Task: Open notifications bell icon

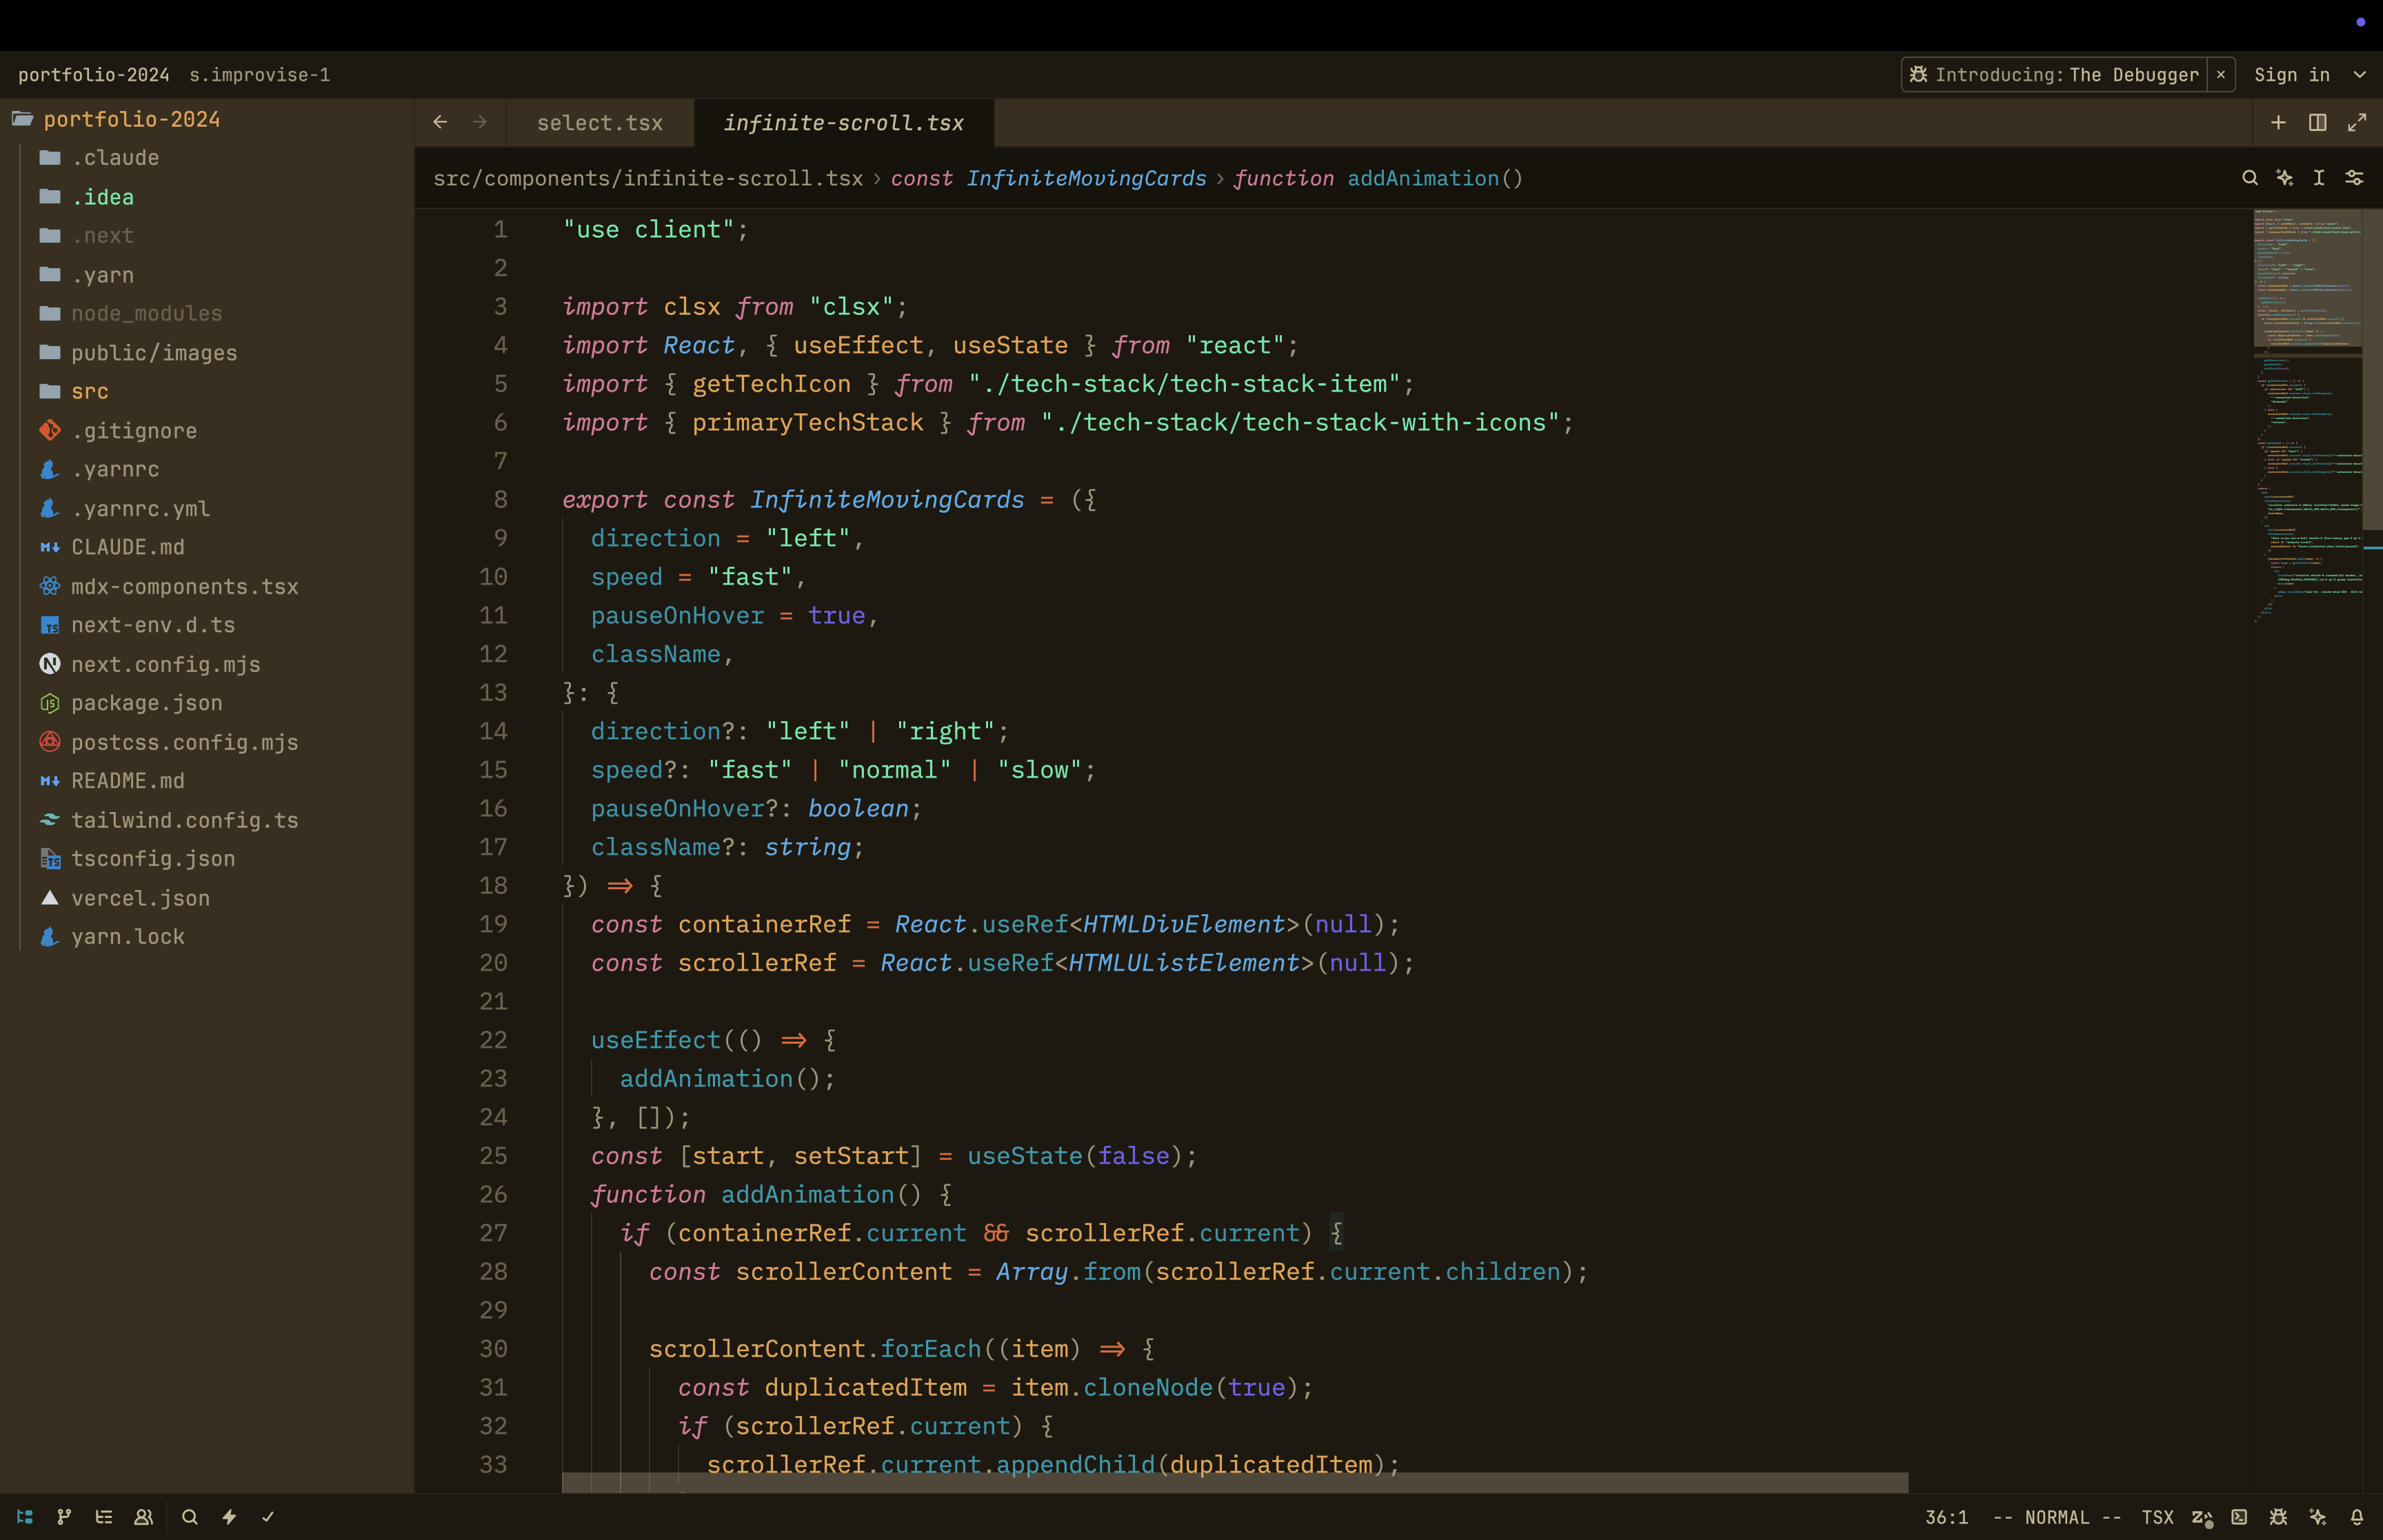Action: click(2357, 1517)
